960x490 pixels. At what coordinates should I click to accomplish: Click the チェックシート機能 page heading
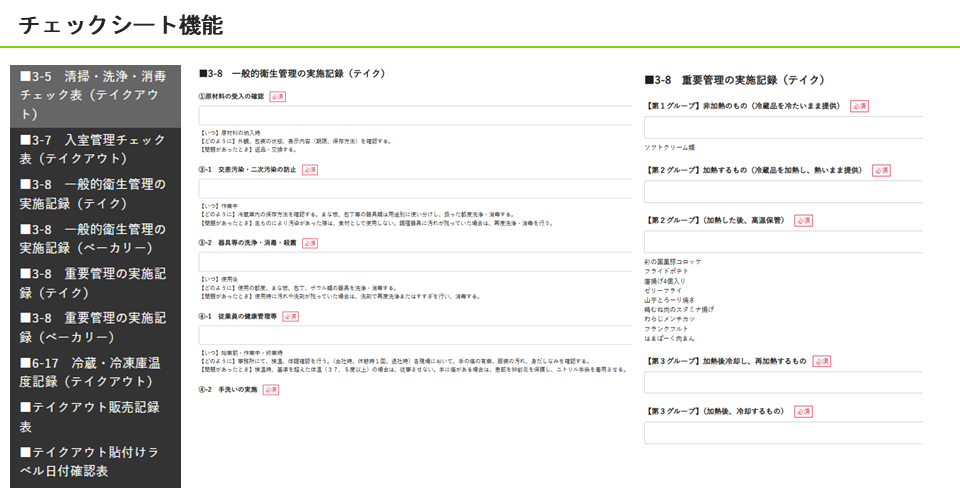pos(121,25)
